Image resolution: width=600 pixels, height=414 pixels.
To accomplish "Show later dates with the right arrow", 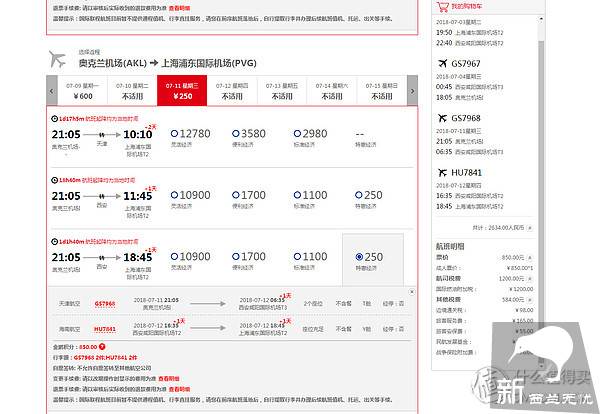I will click(412, 91).
